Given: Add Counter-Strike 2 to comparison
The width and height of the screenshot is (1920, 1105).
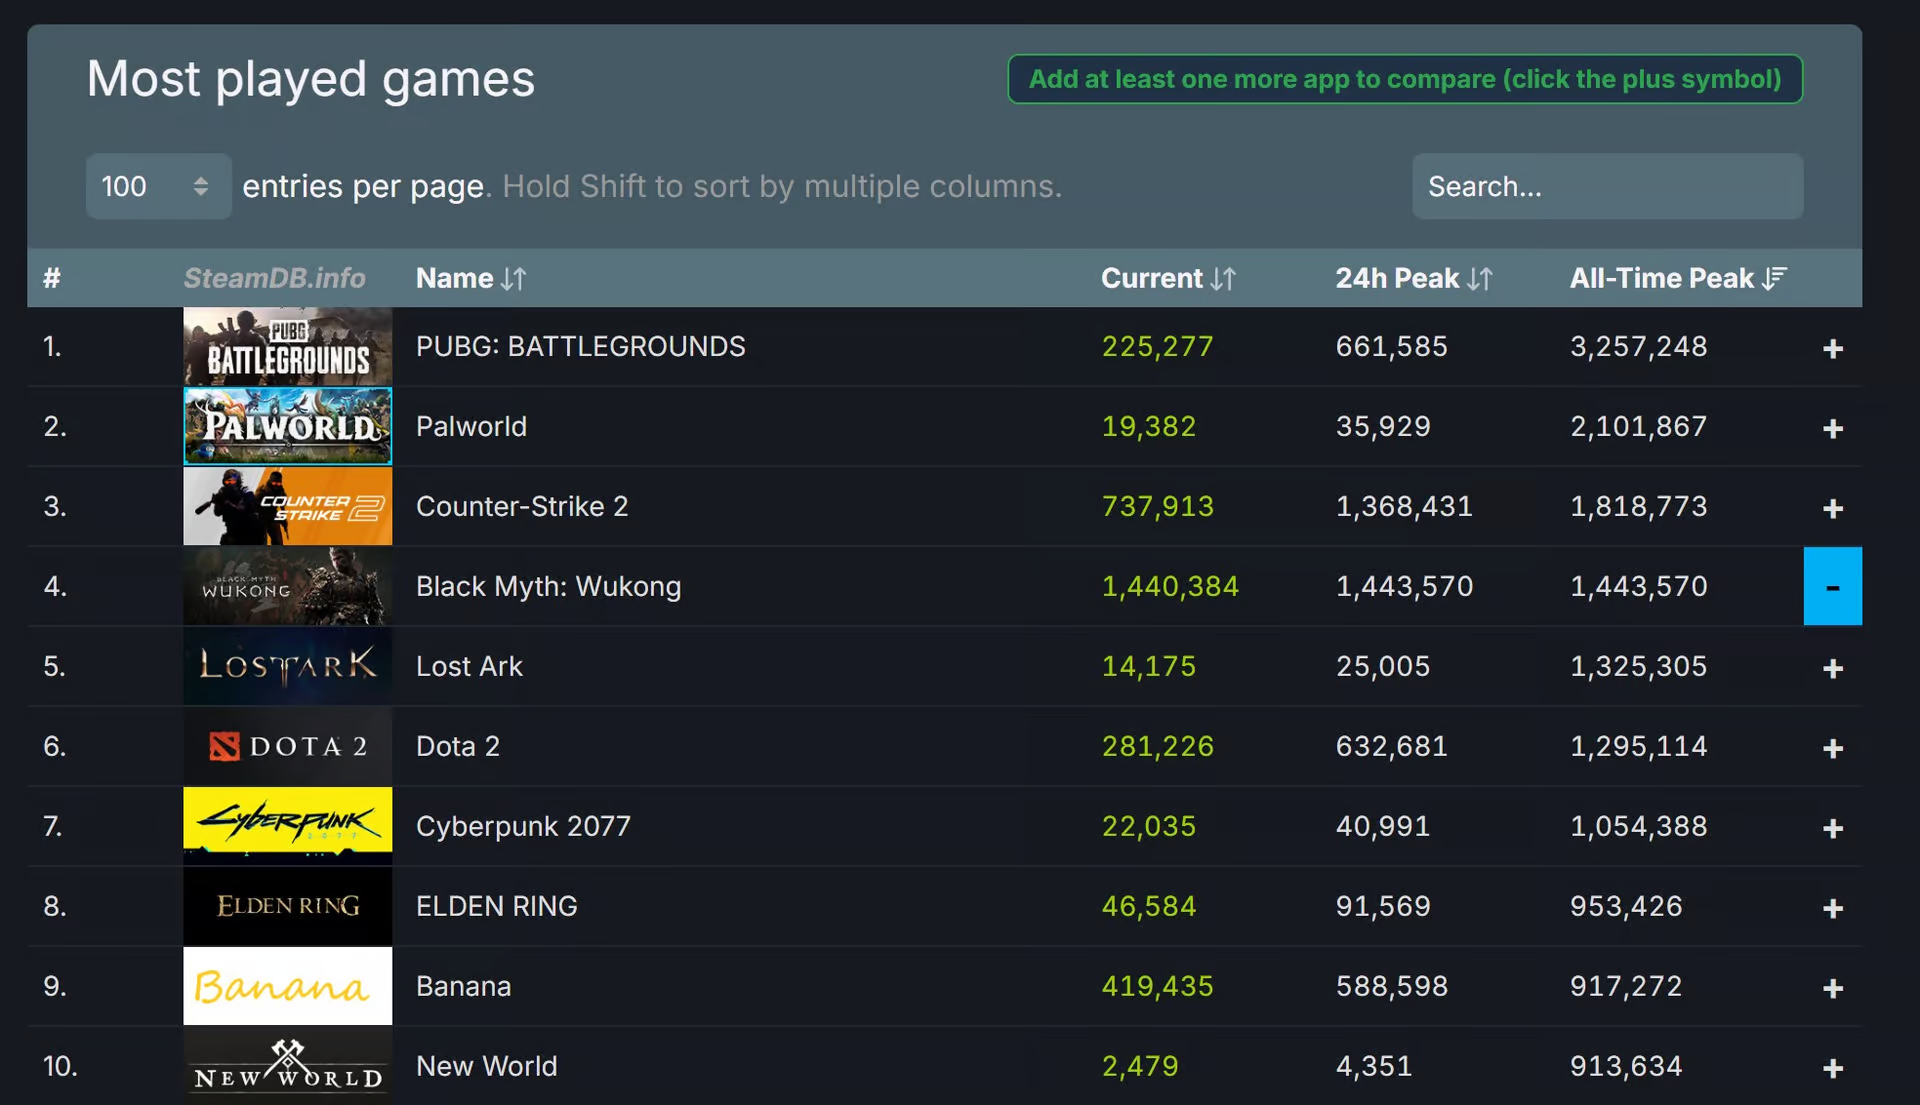Looking at the screenshot, I should pyautogui.click(x=1832, y=508).
